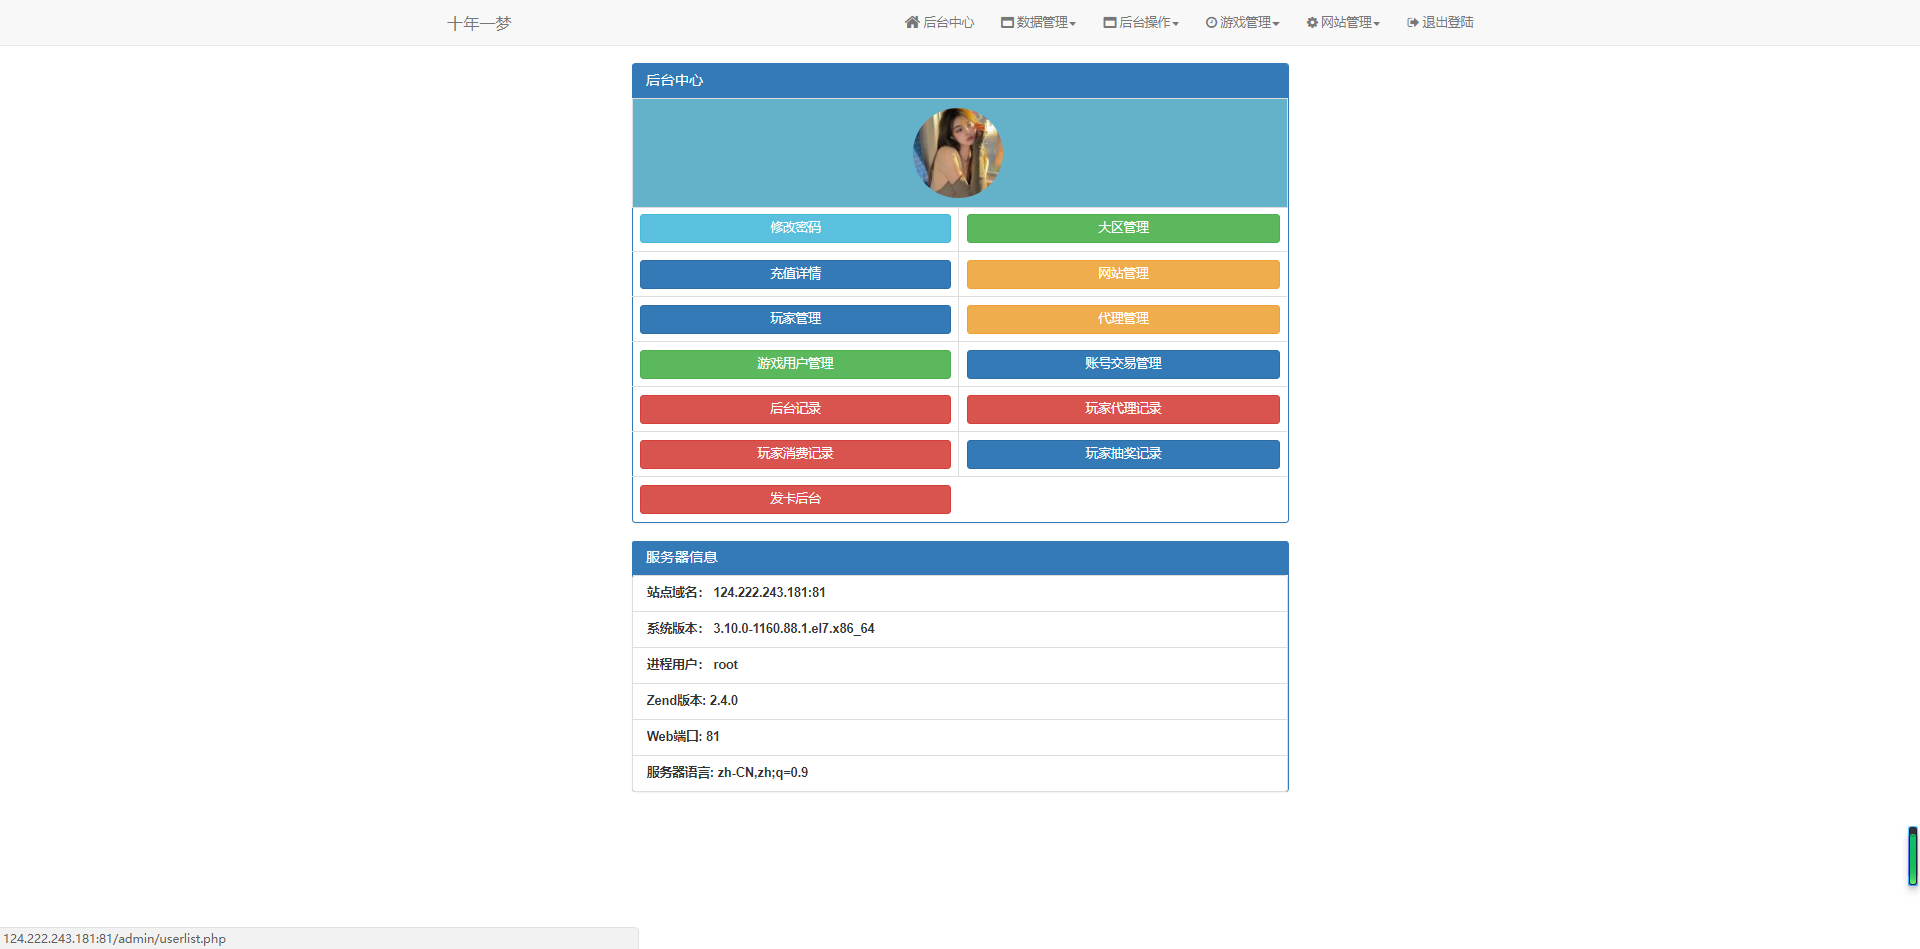
Task: Click the 十年一梦 site brand link
Action: pos(479,23)
